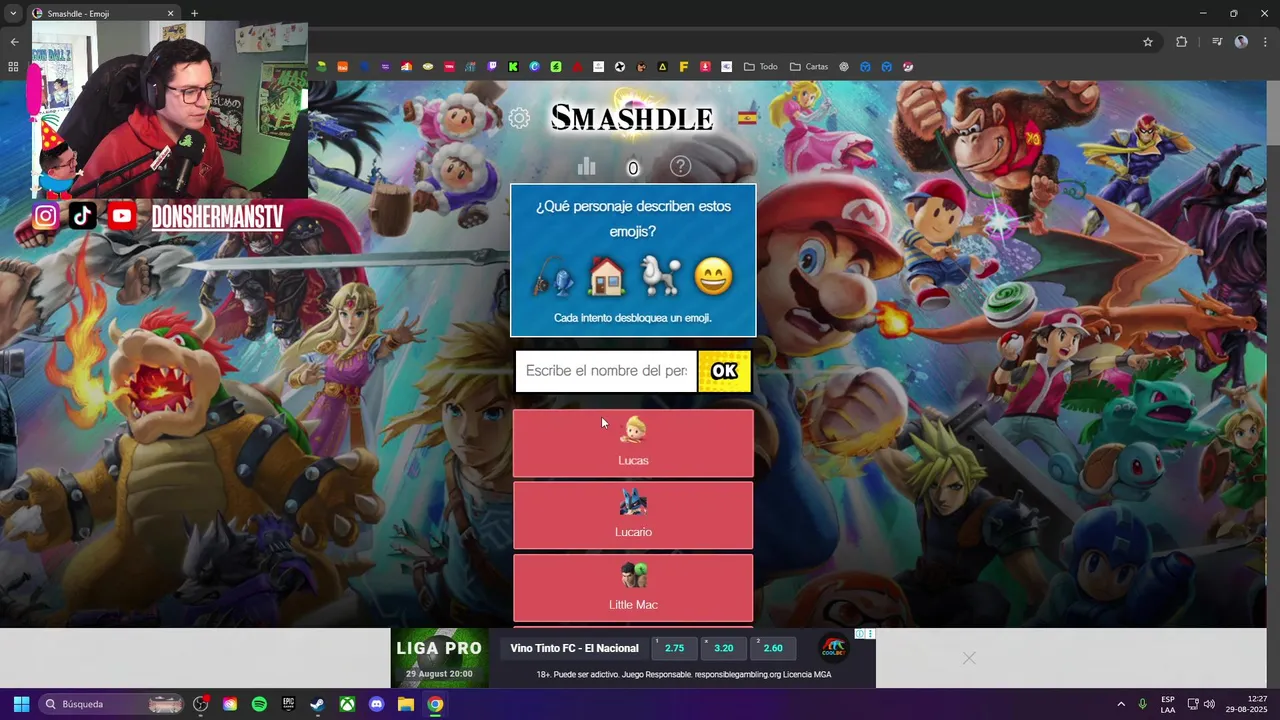Open Spotify from the taskbar

259,704
